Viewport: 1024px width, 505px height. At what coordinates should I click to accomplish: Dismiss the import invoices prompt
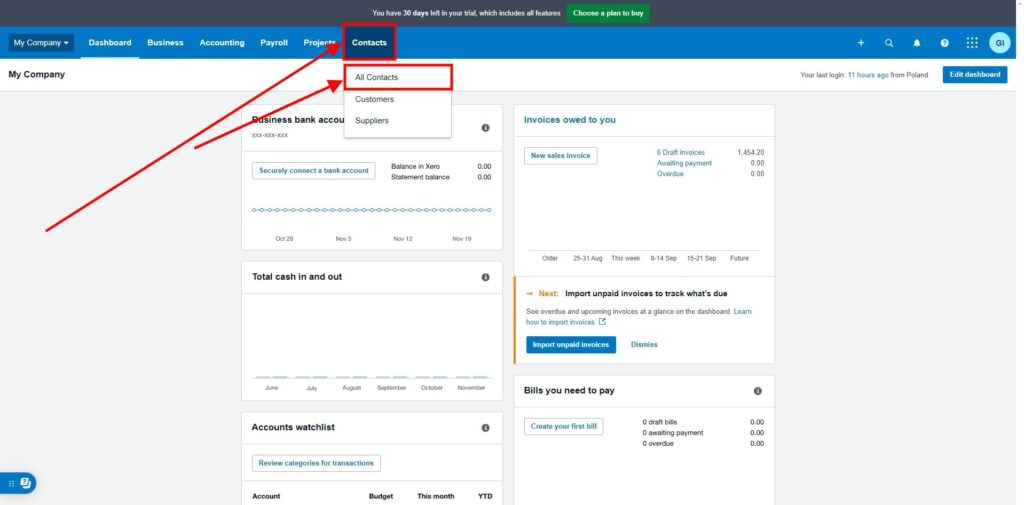(x=644, y=344)
